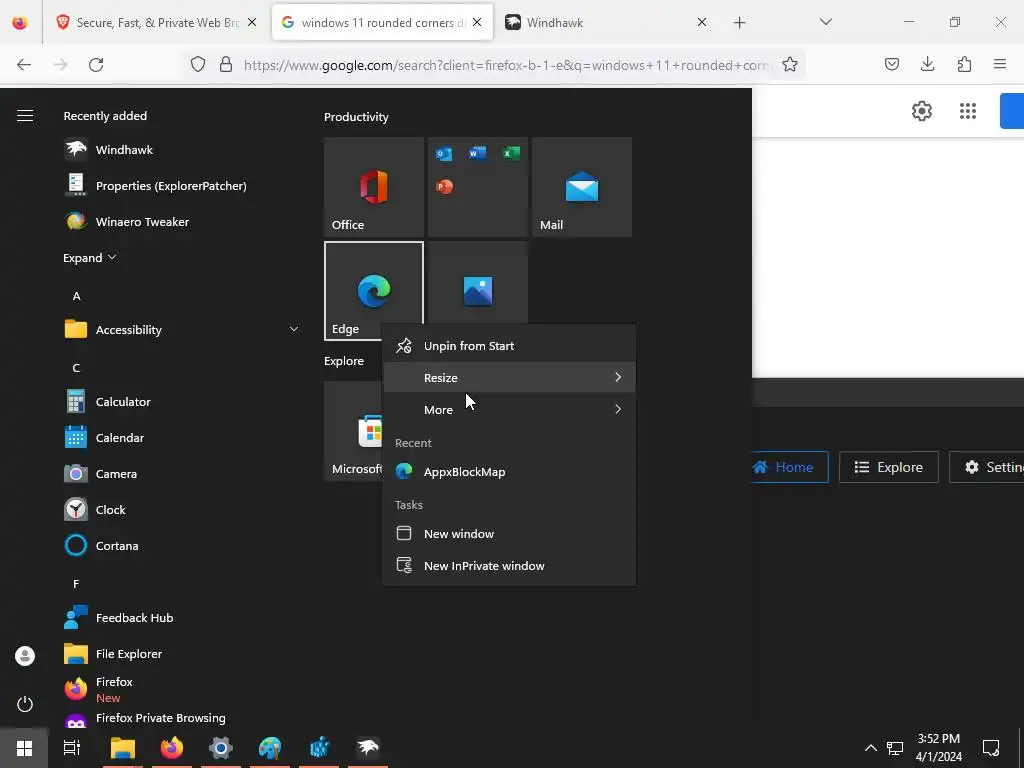Open Calendar from the app list
The image size is (1024, 768).
[x=120, y=438]
